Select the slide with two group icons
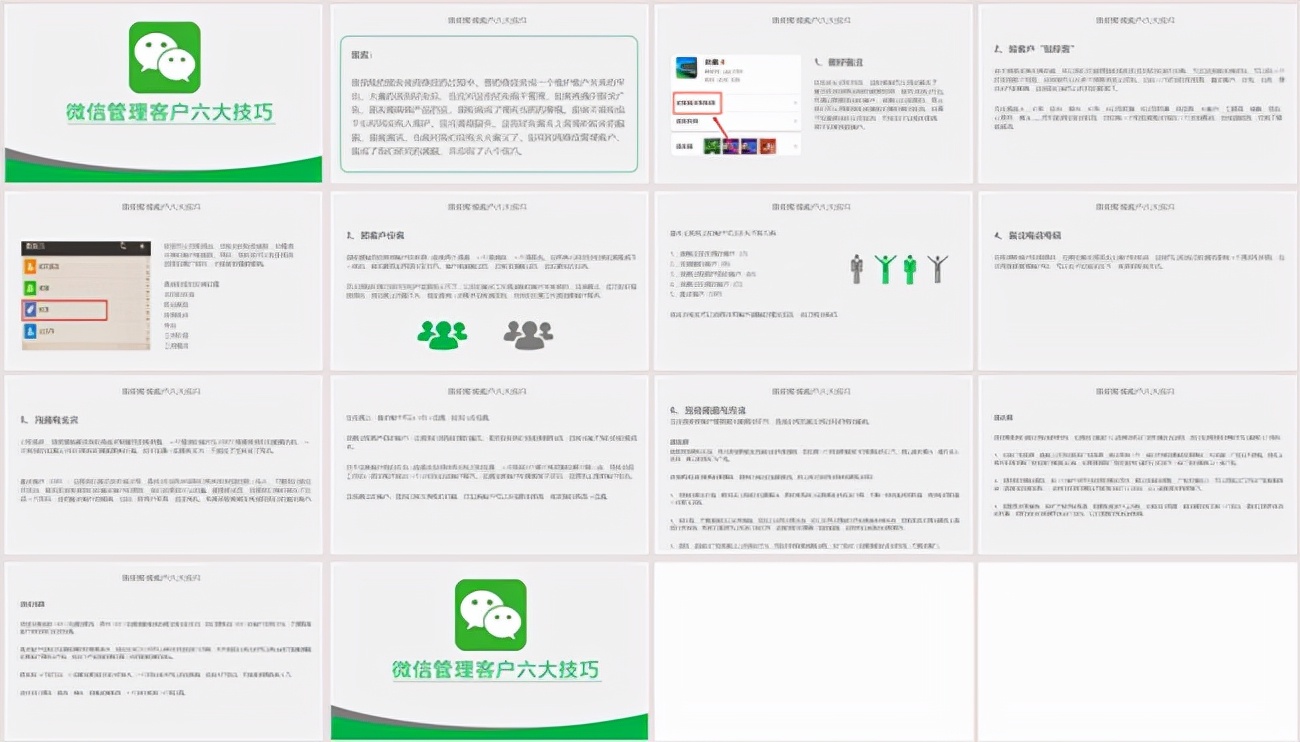This screenshot has width=1300, height=742. (x=489, y=280)
